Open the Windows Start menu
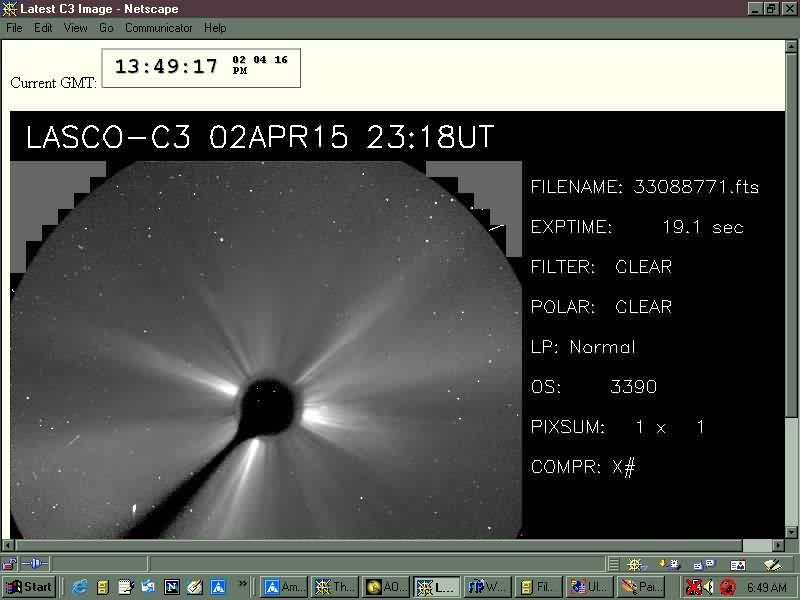Image resolution: width=800 pixels, height=600 pixels. coord(29,587)
